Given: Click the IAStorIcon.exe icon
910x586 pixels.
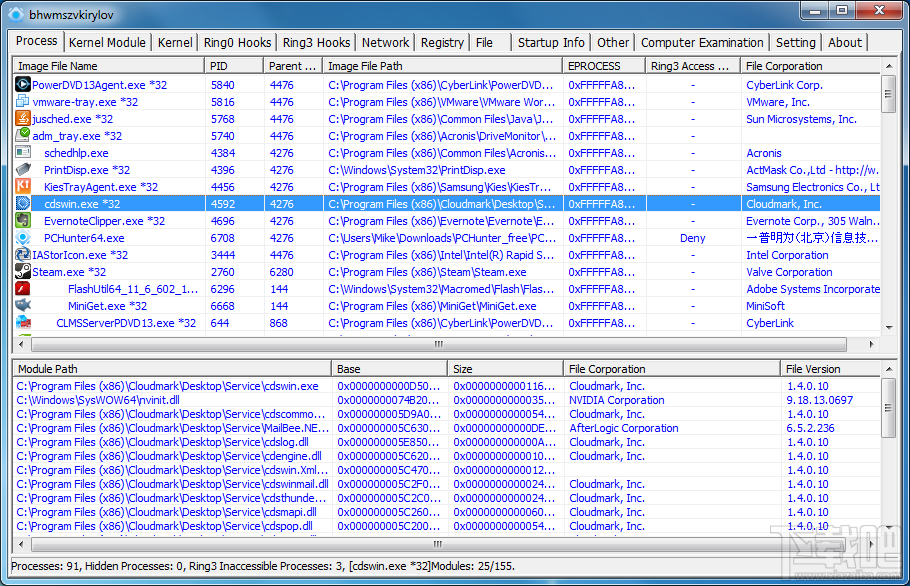Looking at the screenshot, I should [23, 254].
